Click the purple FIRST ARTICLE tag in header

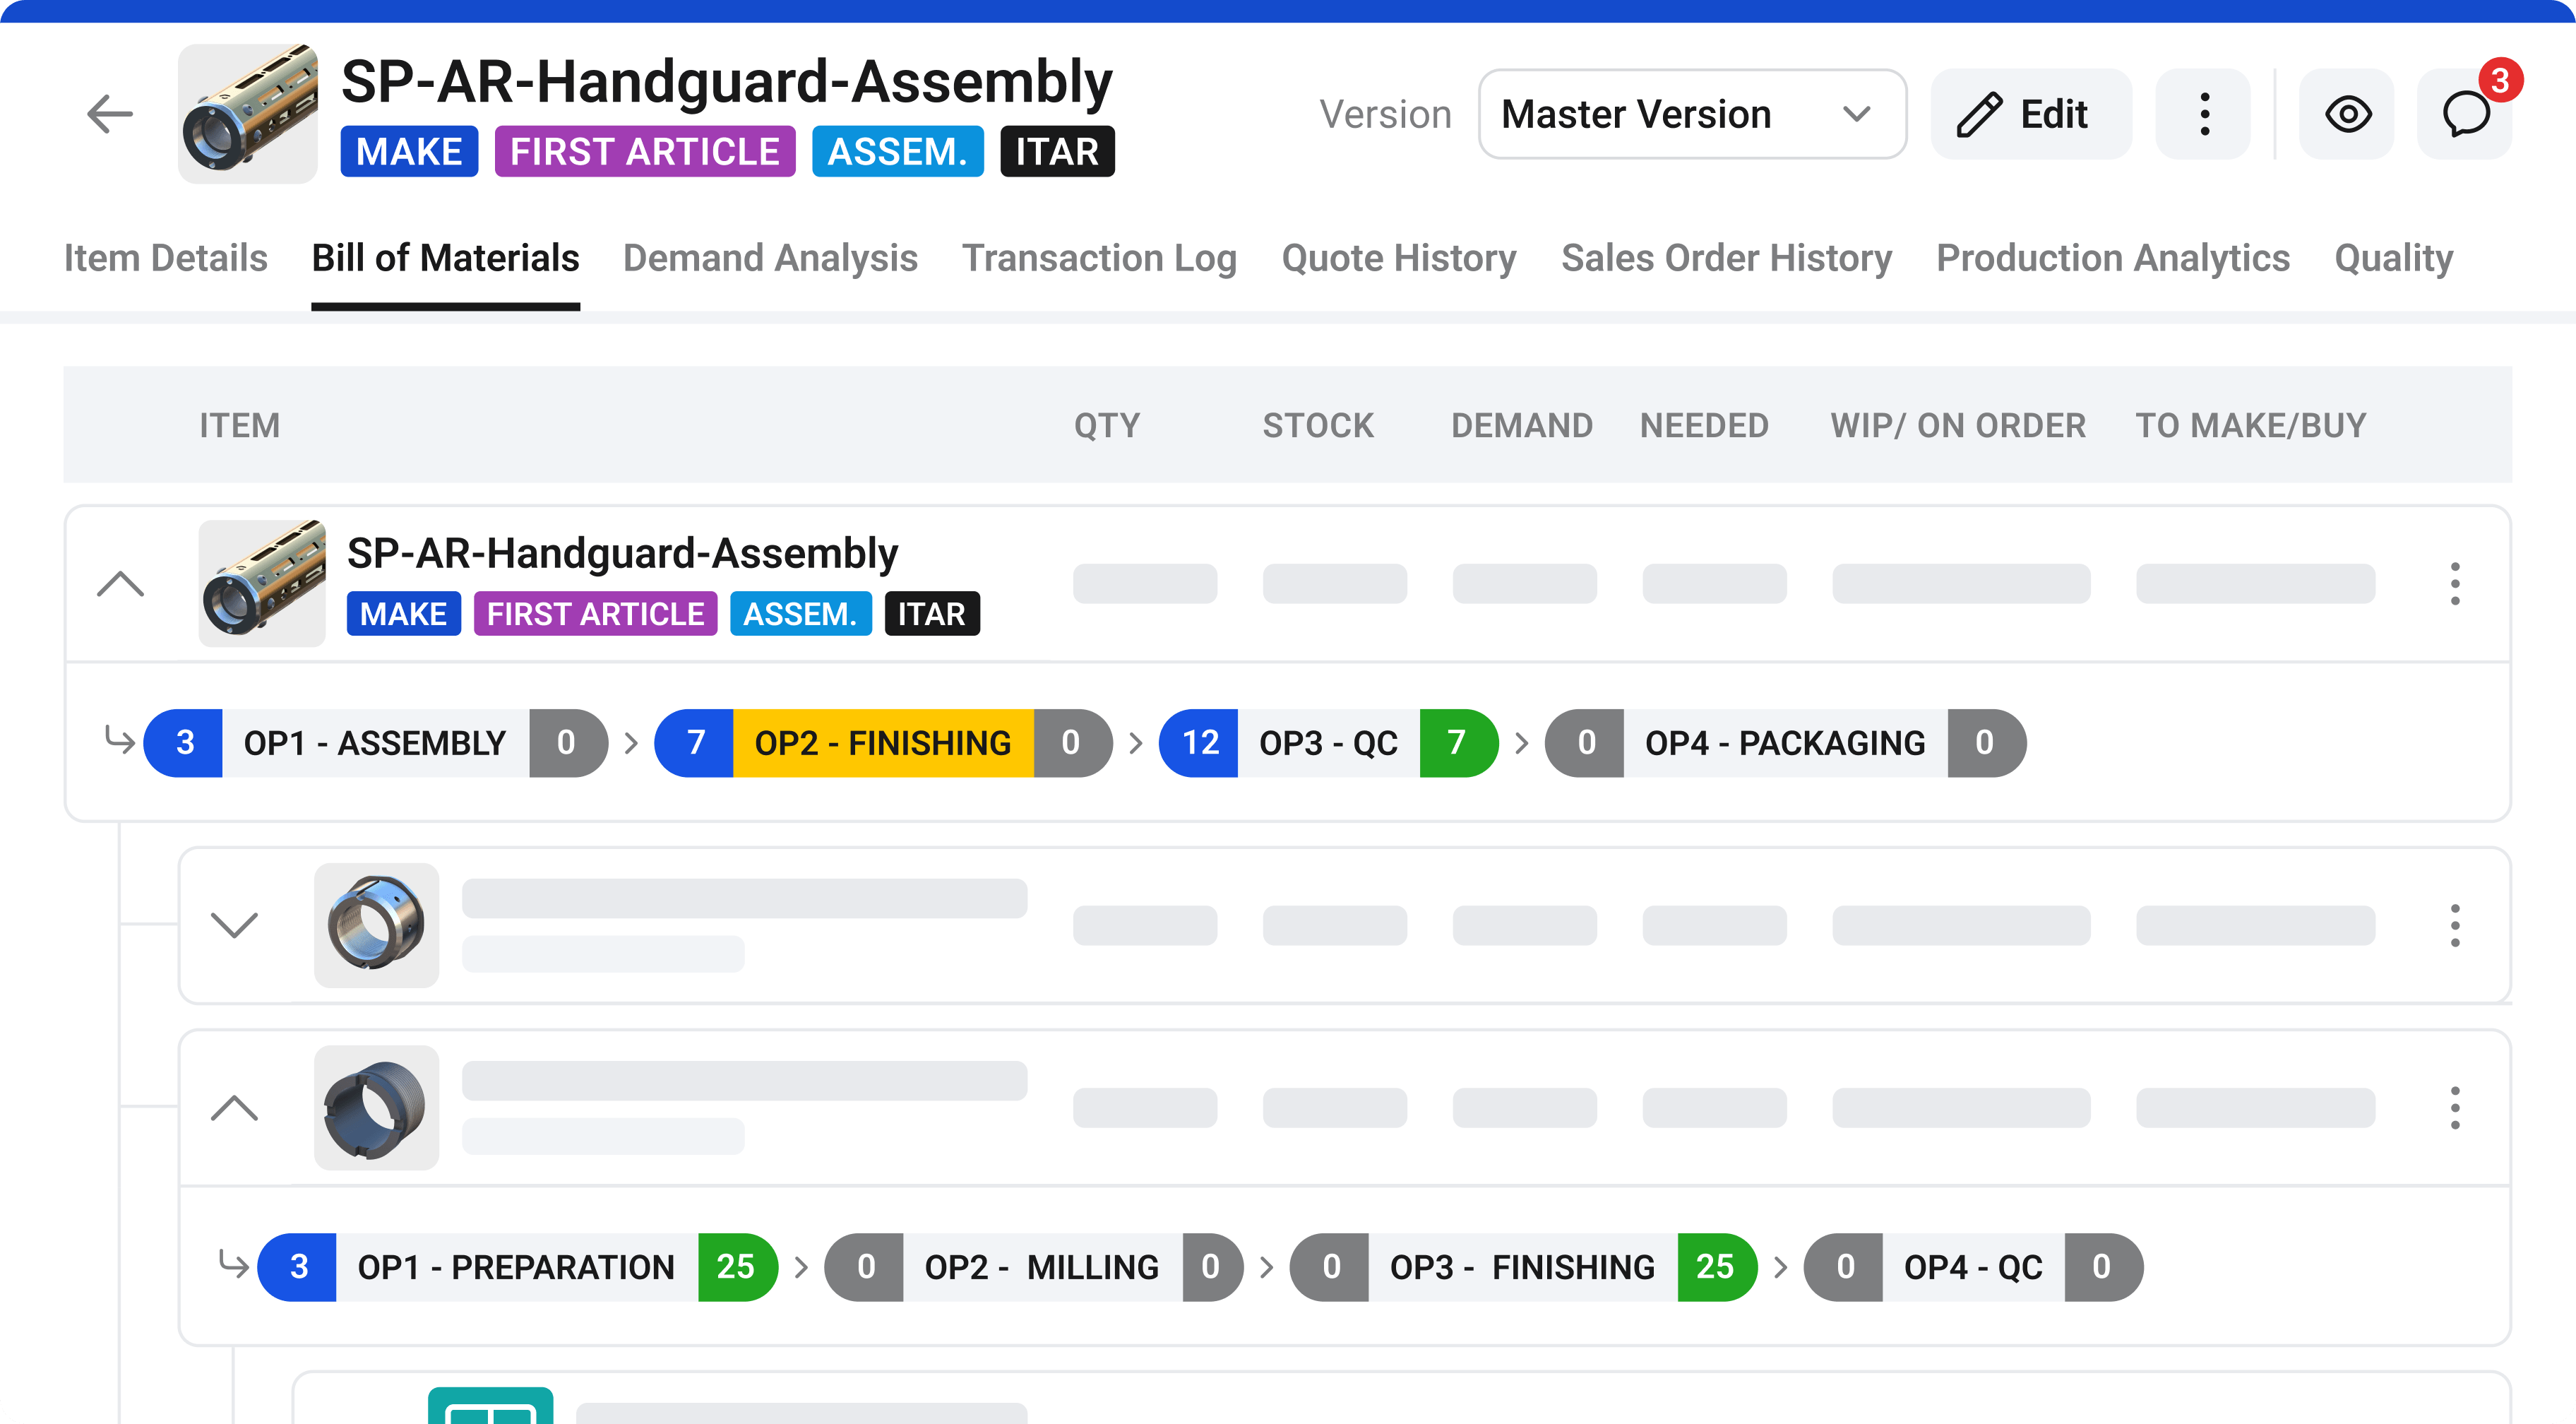644,152
